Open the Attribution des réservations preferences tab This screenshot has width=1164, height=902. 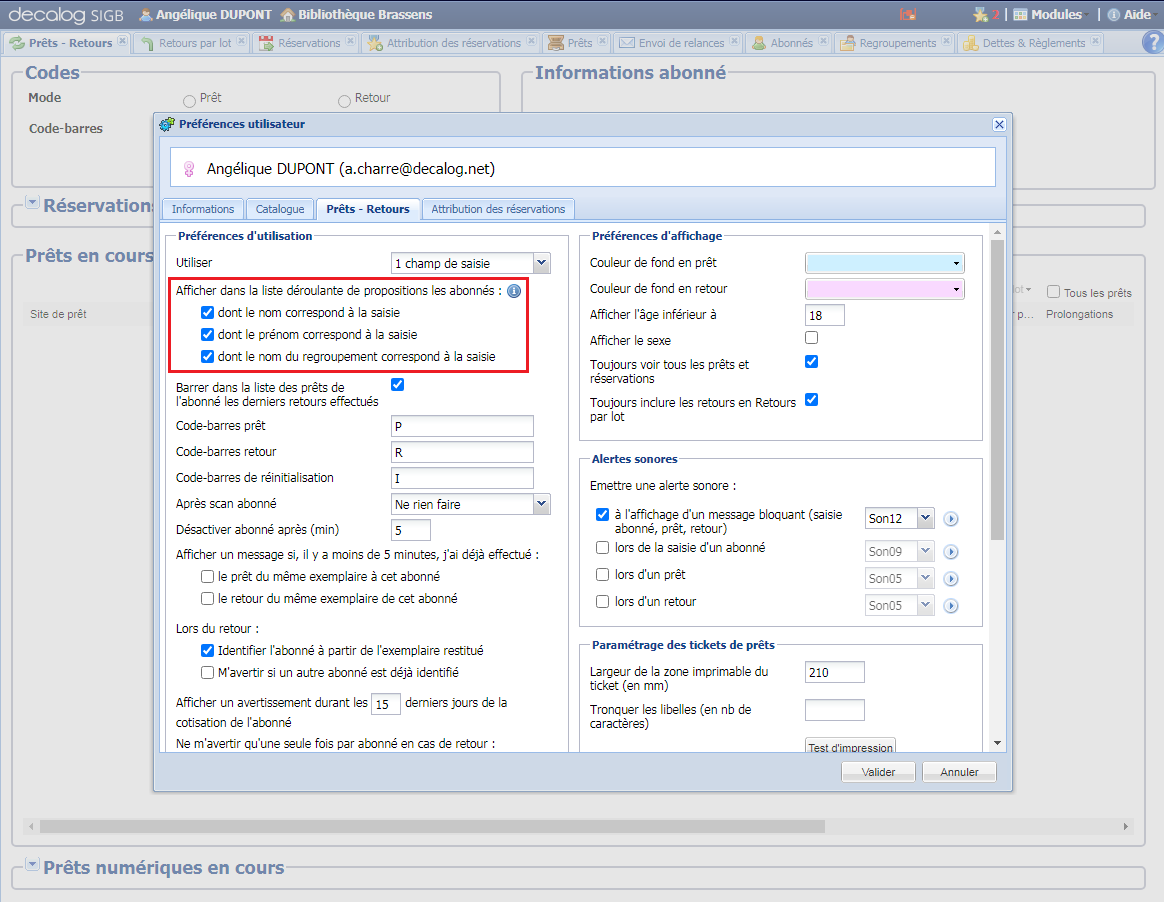coord(498,209)
